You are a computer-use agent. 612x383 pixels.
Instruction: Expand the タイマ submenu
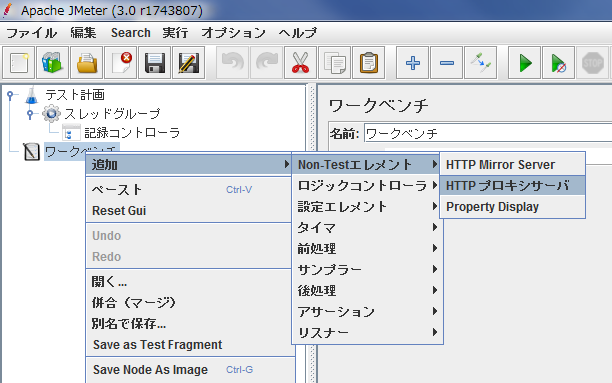coord(367,228)
